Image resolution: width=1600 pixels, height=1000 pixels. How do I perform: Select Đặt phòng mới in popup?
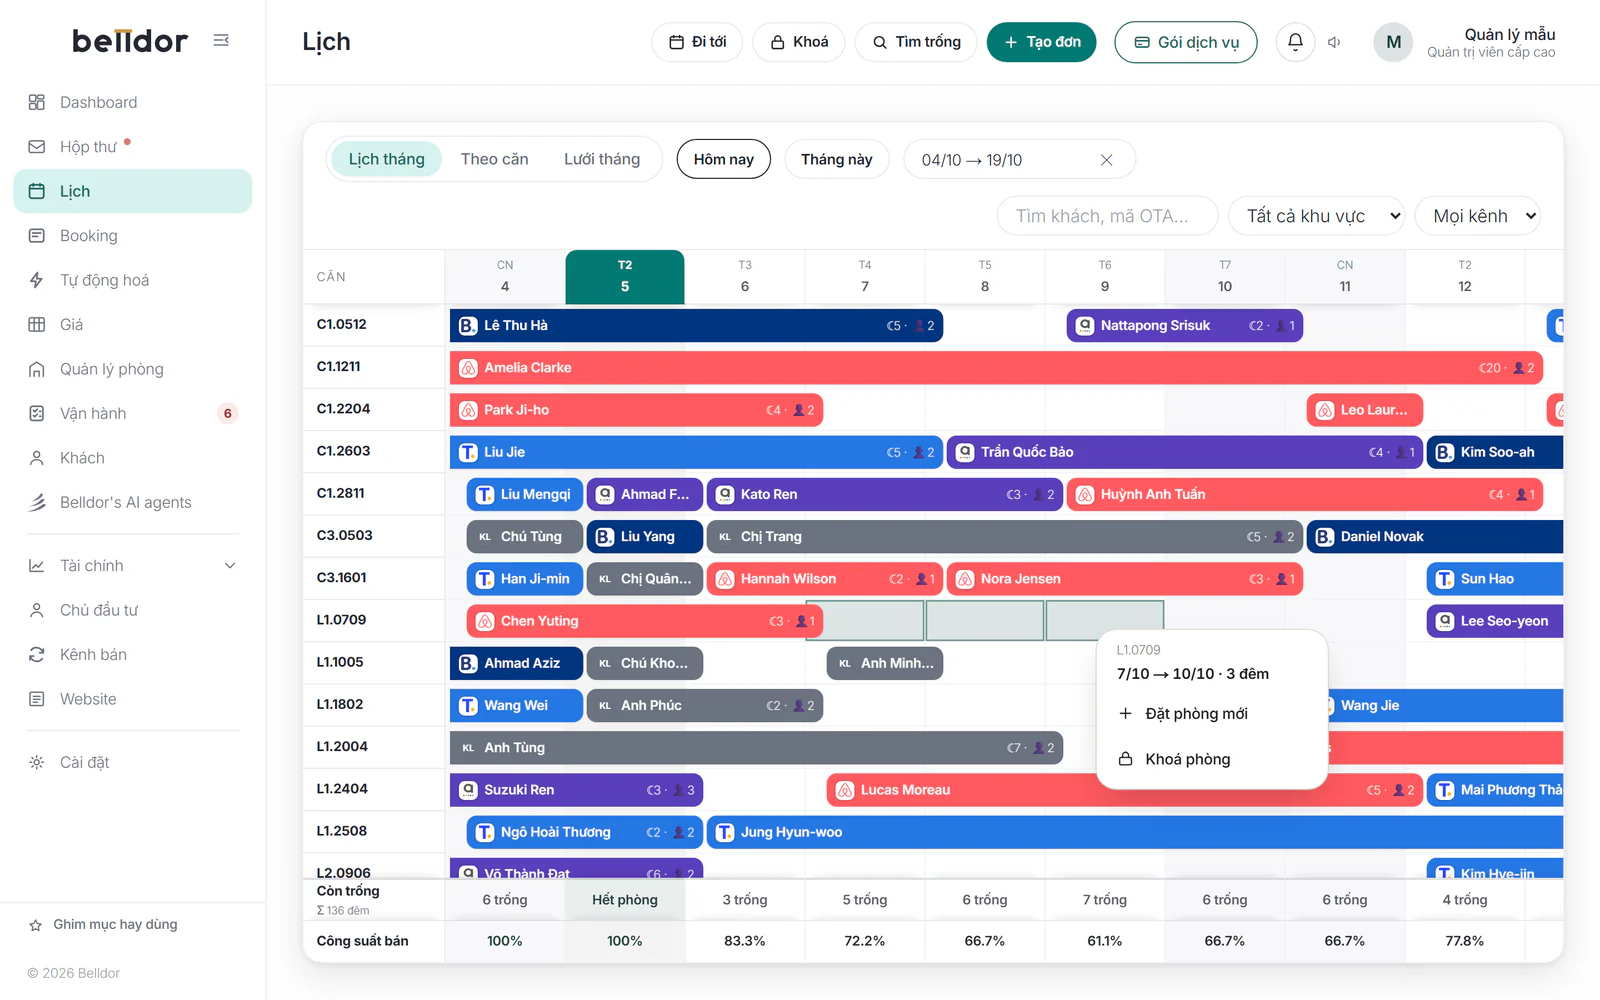pyautogui.click(x=1212, y=714)
